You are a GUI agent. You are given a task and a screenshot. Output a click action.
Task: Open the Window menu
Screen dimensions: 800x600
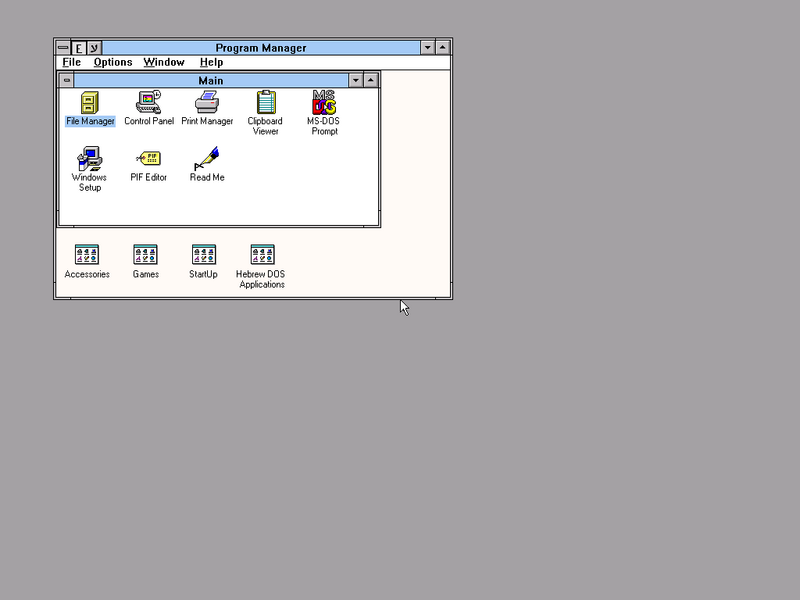click(x=164, y=62)
